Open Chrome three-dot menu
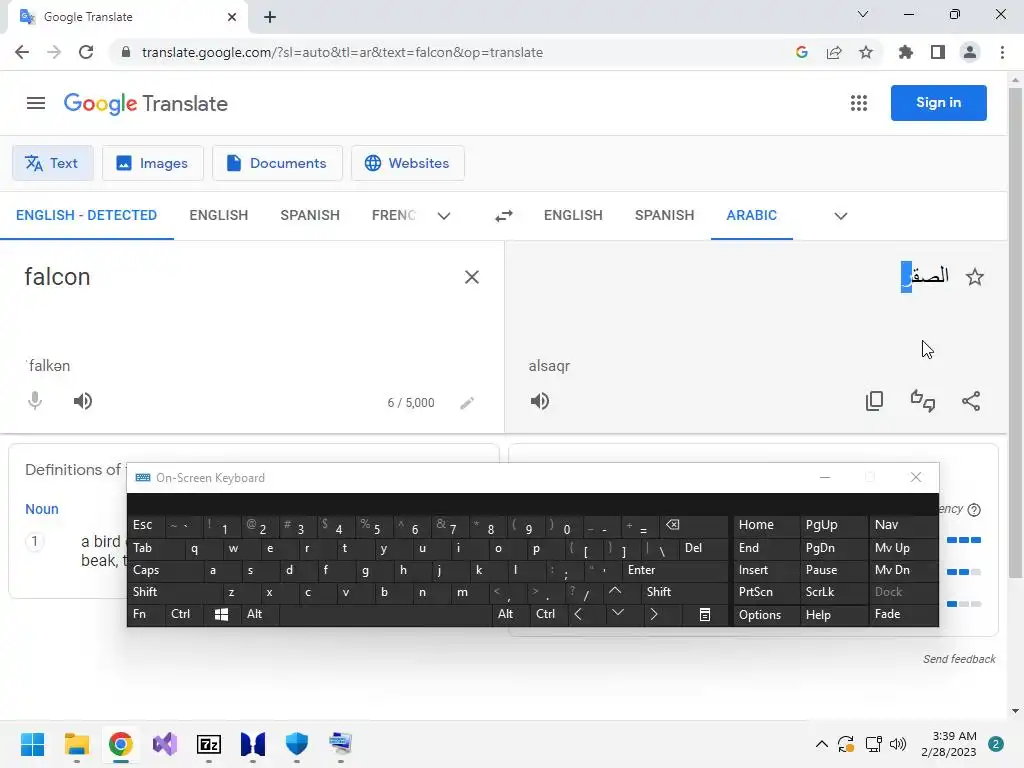The height and width of the screenshot is (768, 1024). (1002, 52)
